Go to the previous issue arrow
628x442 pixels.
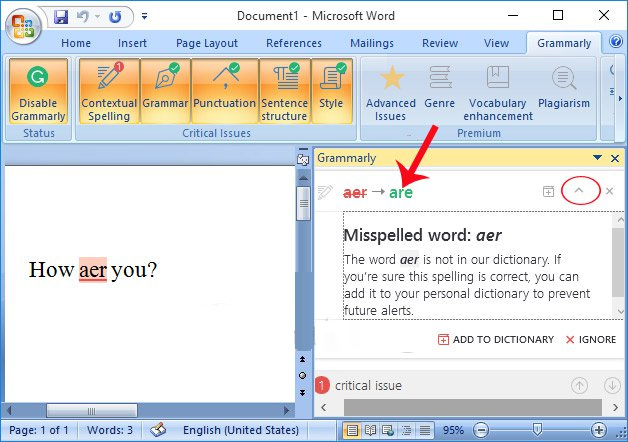click(579, 386)
